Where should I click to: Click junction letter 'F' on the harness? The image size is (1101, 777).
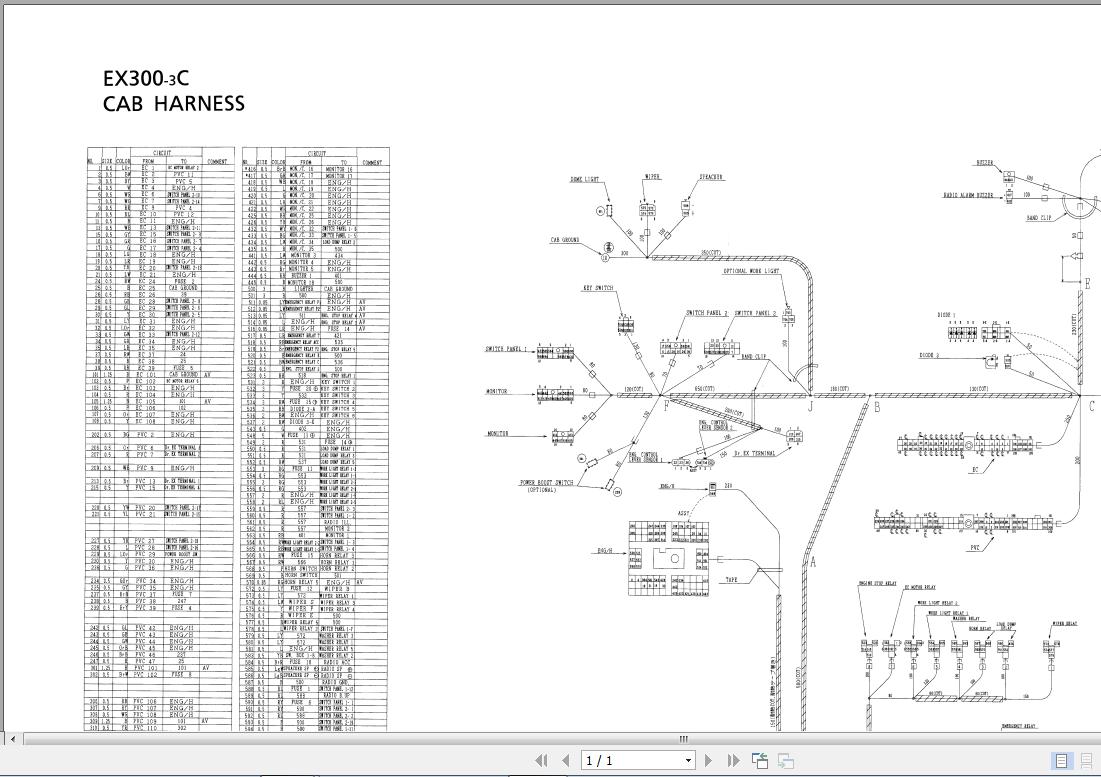click(x=666, y=406)
